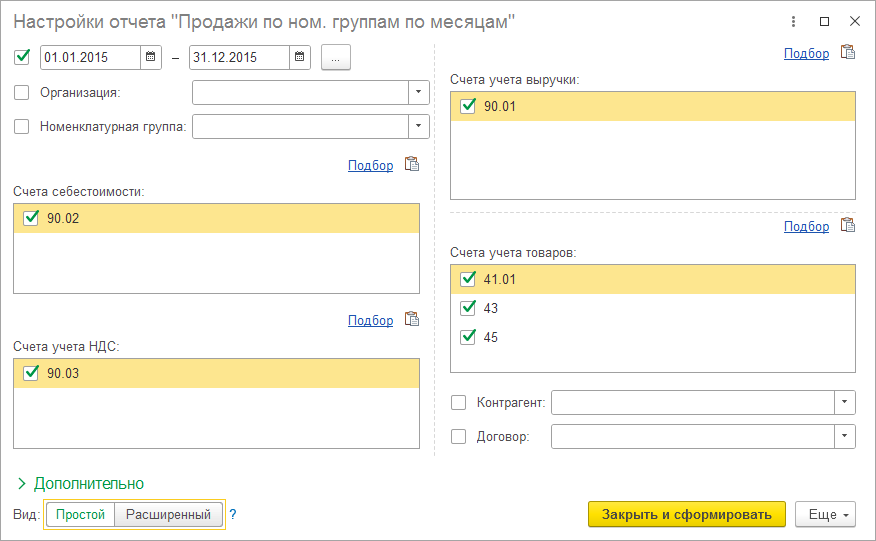Open the Договор dropdown arrow
876x541 pixels.
[846, 436]
